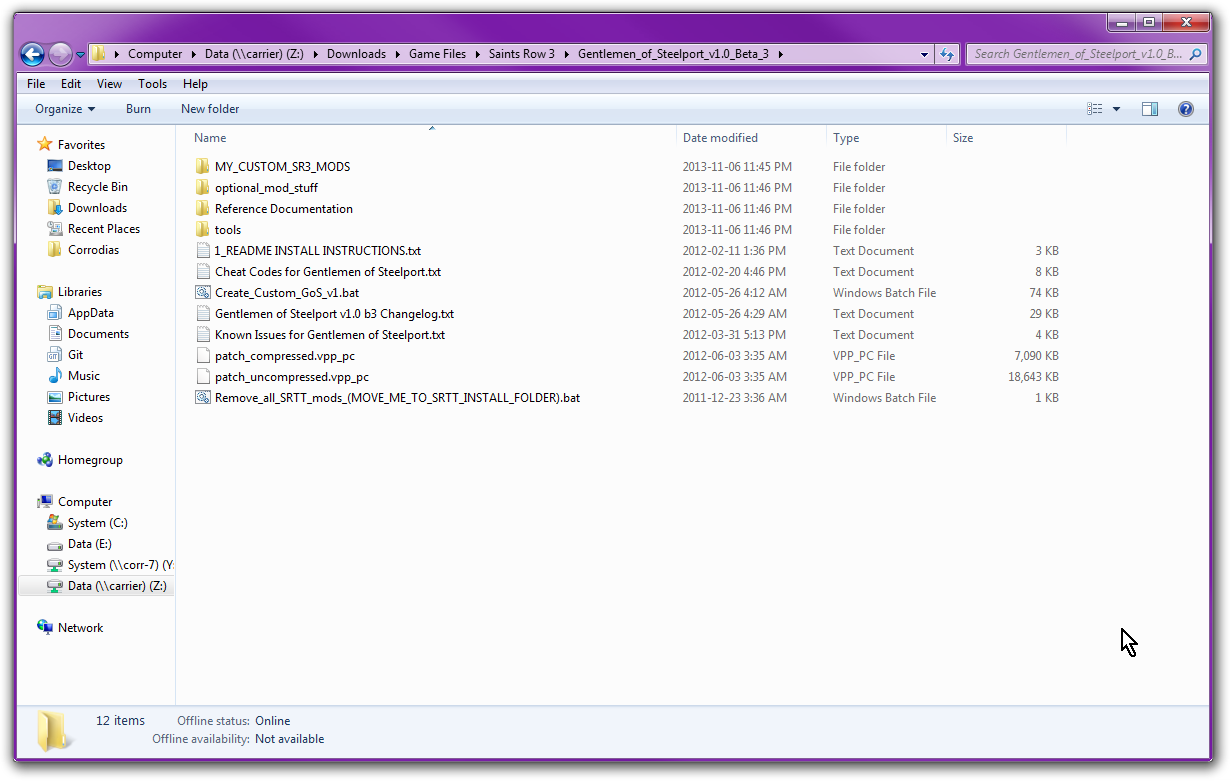Open the view options dropdown arrow

coord(1117,109)
